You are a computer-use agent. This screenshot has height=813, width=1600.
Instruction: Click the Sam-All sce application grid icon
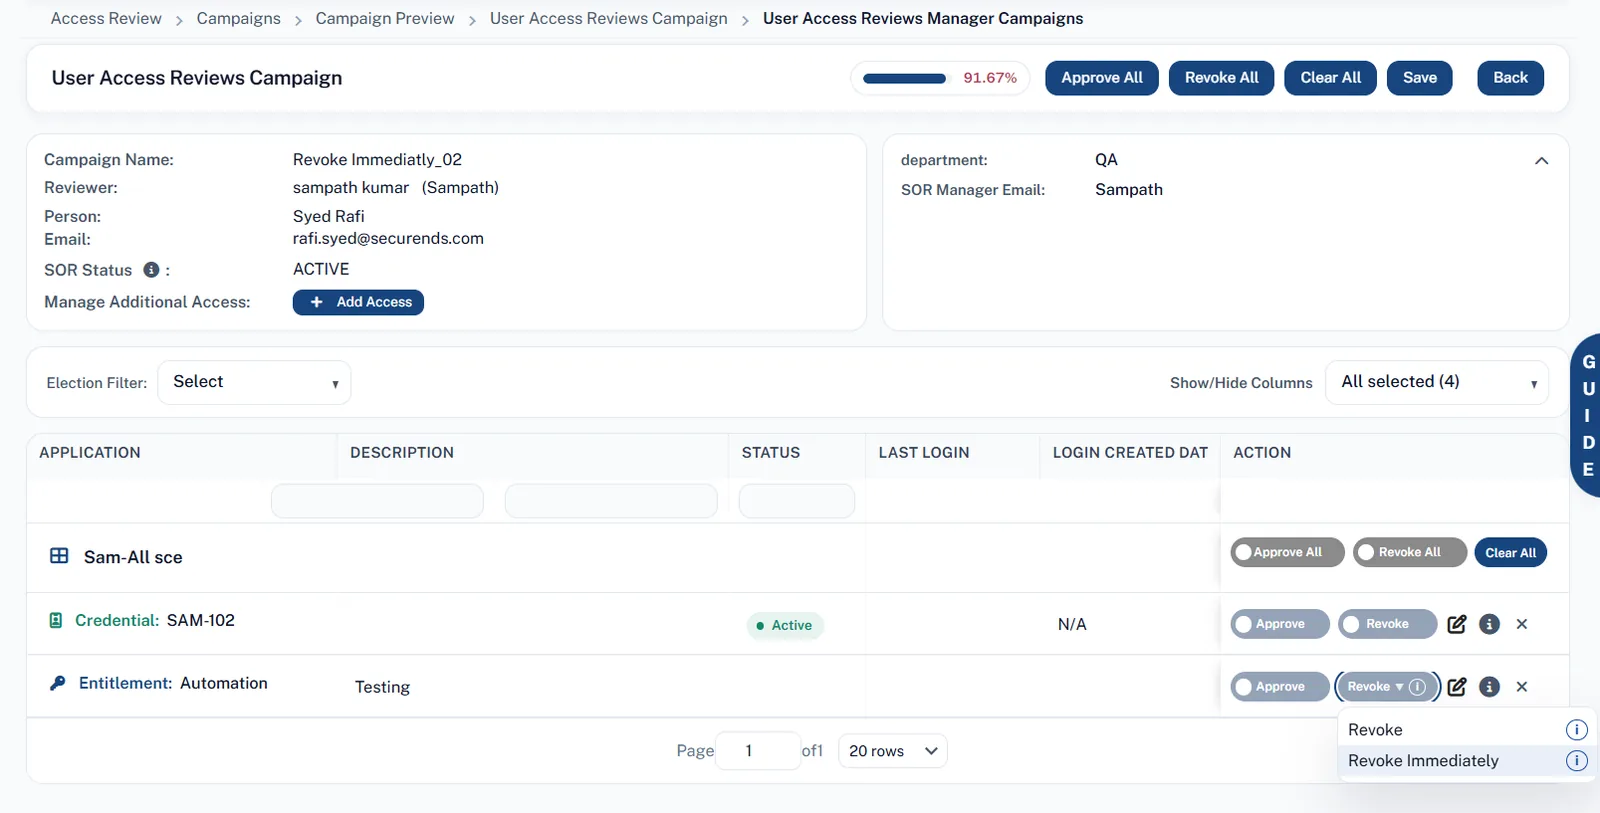[x=59, y=556]
